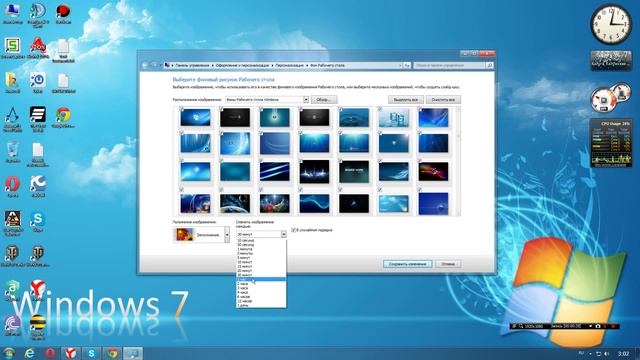This screenshot has width=640, height=360.
Task: Click the CPU Usage meter gadget
Action: coord(611,143)
